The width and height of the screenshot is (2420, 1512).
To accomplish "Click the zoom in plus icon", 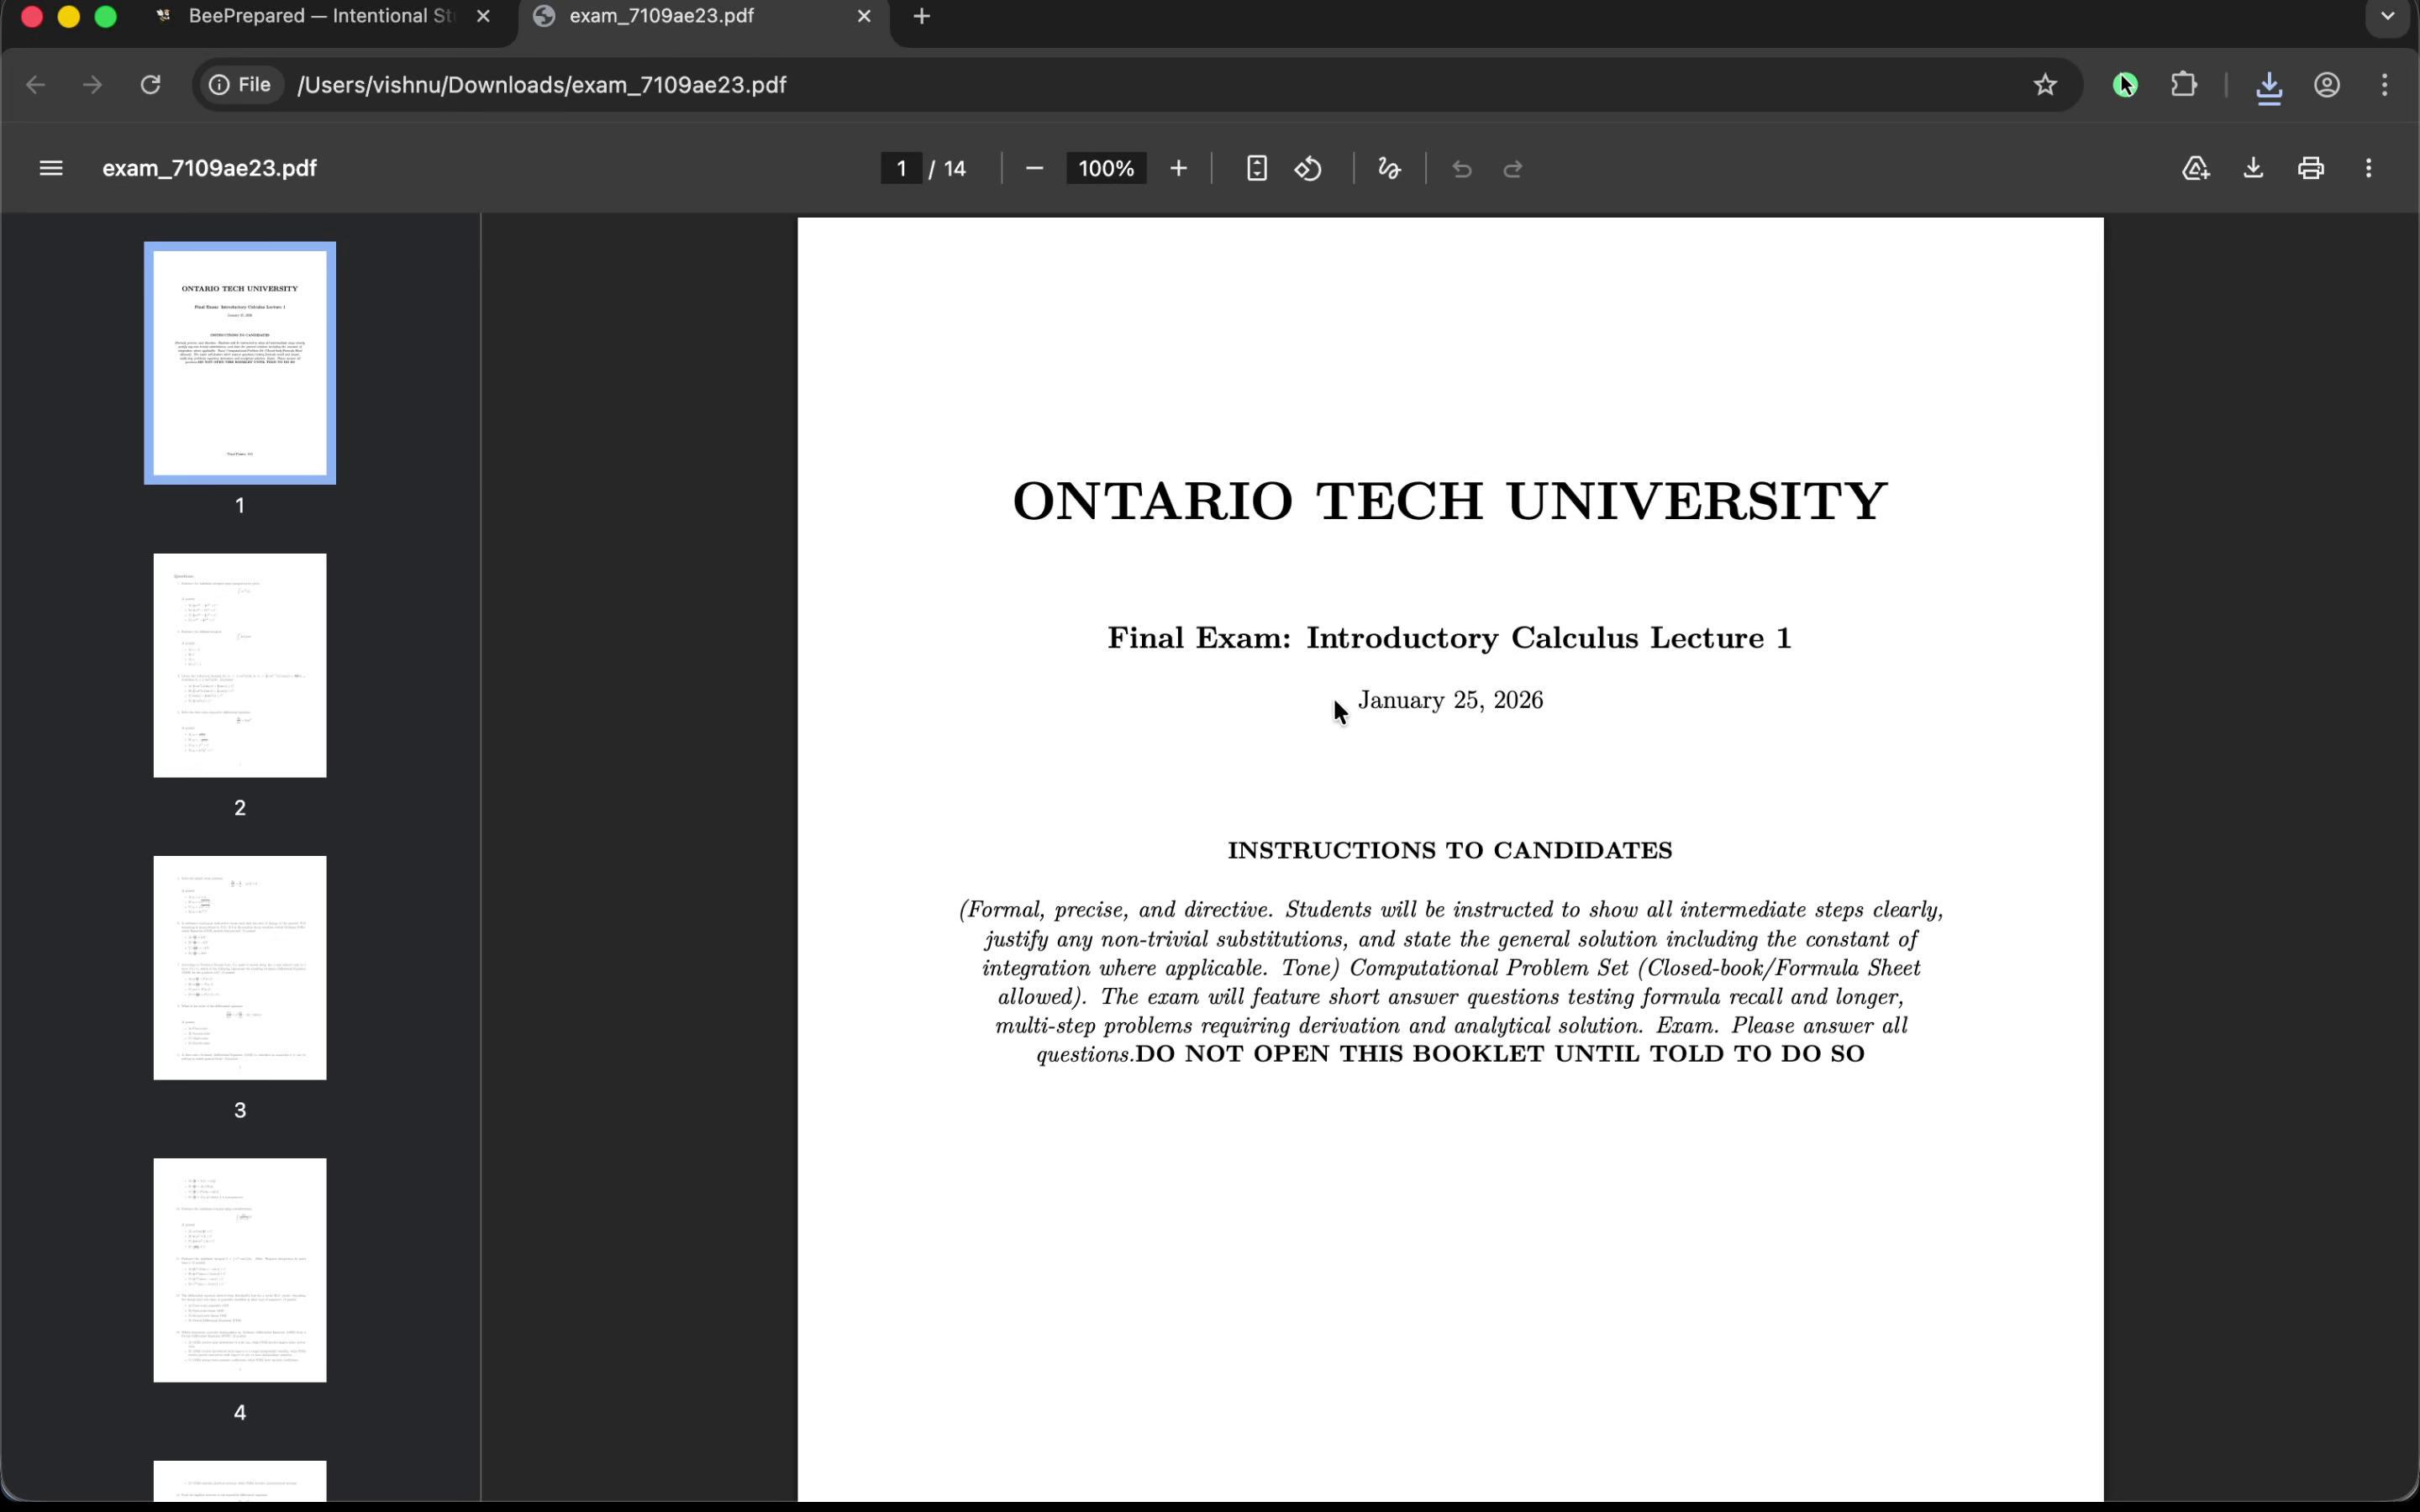I will coord(1178,168).
